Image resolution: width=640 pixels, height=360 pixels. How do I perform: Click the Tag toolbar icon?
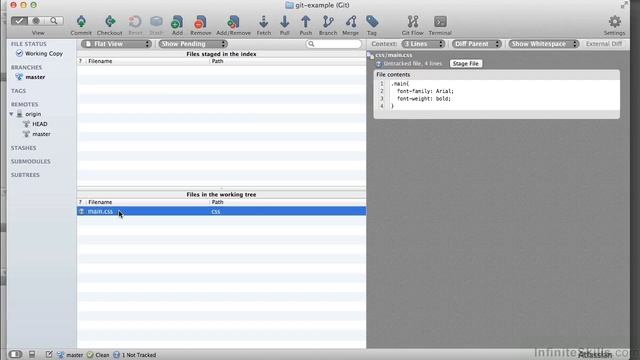[372, 22]
